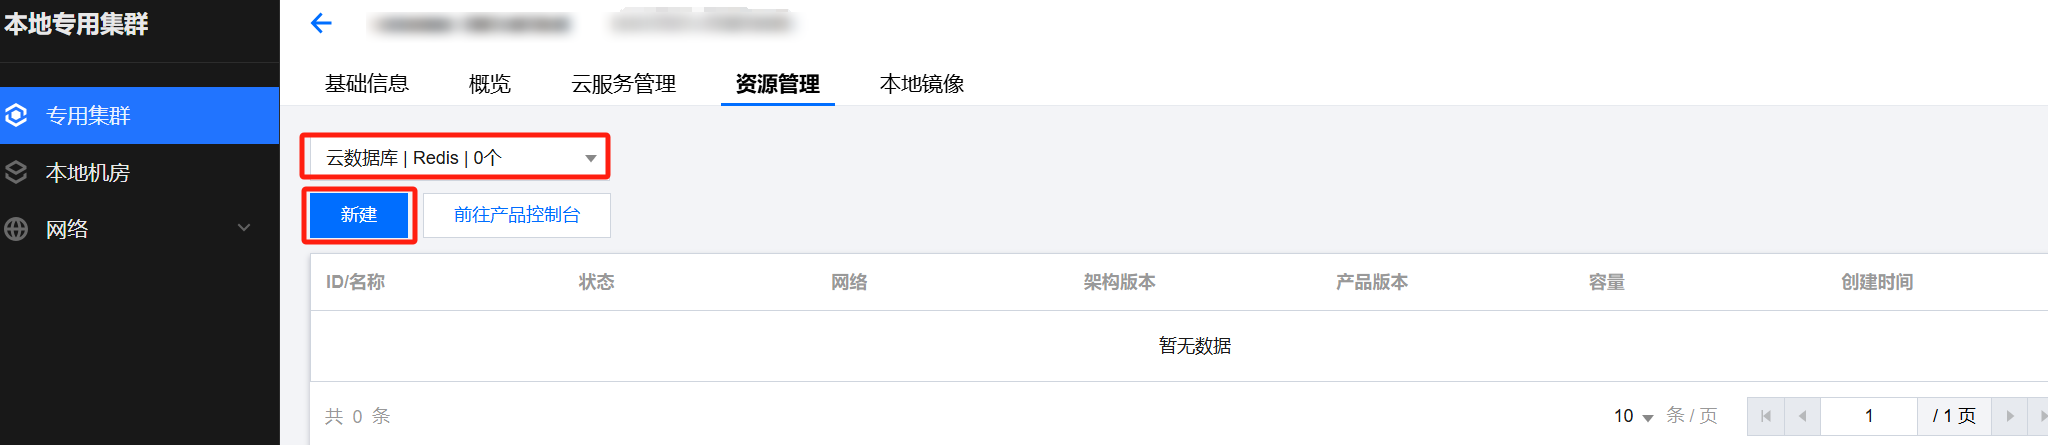Click the 本地机房 layers icon

pyautogui.click(x=16, y=172)
